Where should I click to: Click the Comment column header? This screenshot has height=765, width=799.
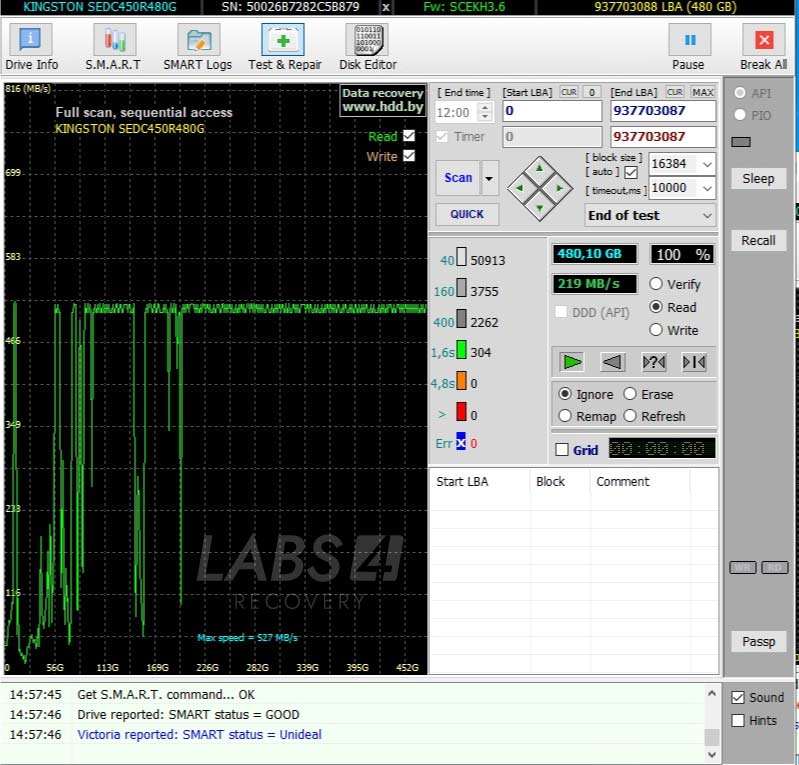(x=640, y=481)
